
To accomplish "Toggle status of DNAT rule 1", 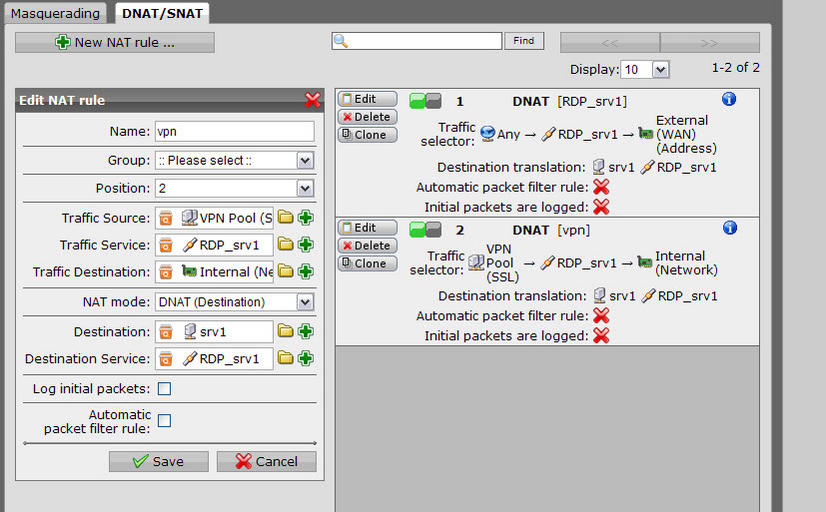I will pos(425,101).
